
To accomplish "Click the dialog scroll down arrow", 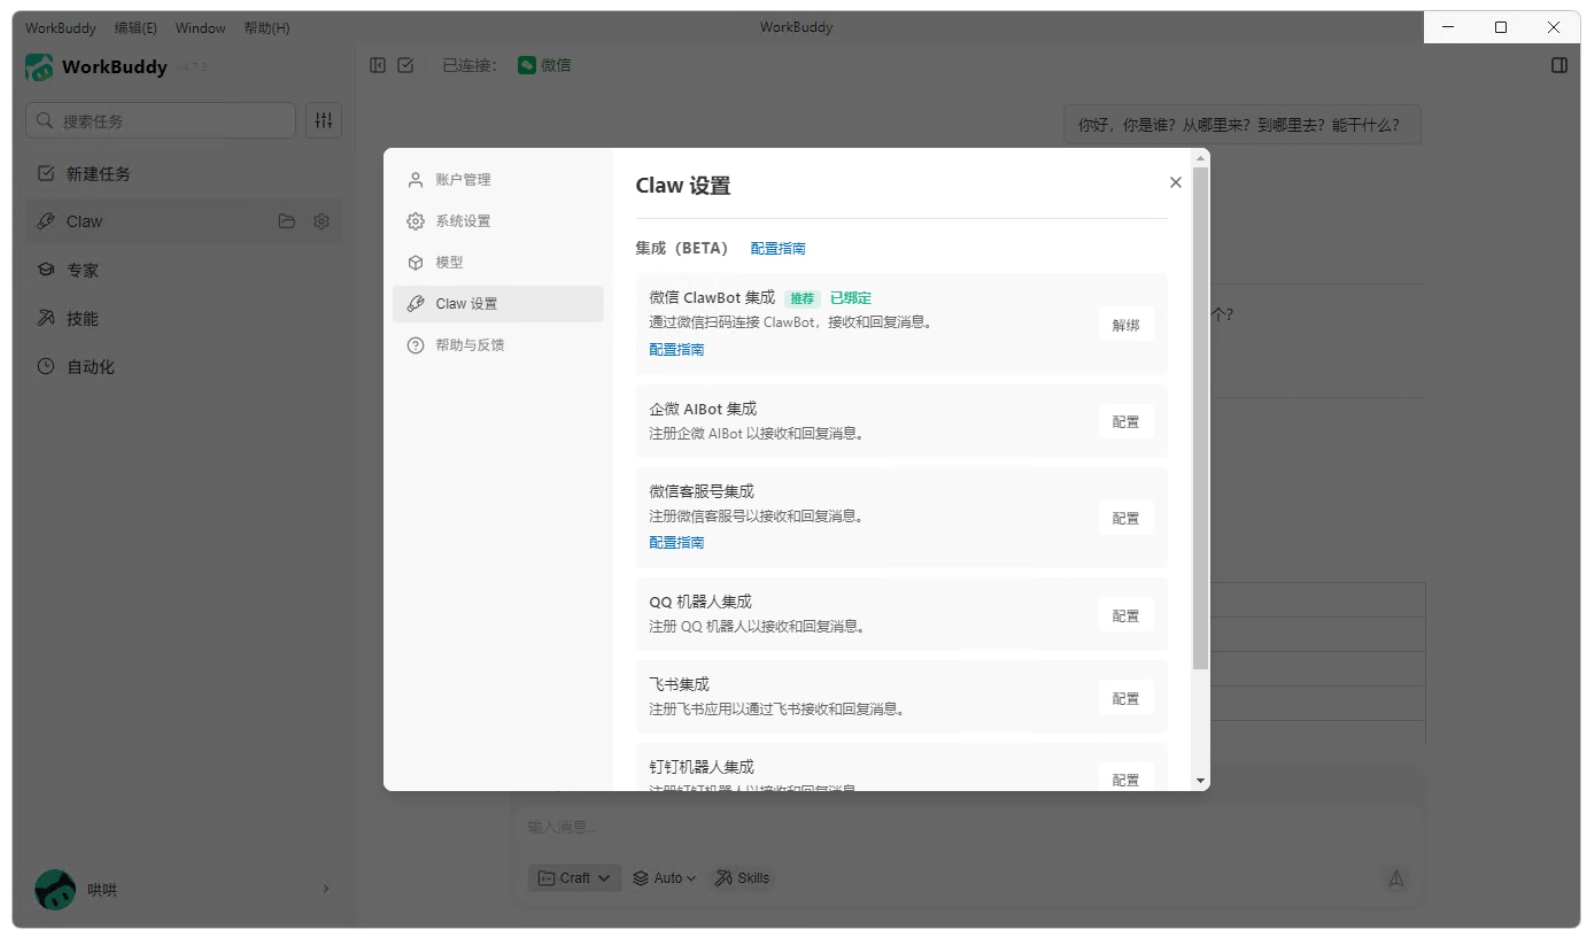I will click(x=1200, y=781).
